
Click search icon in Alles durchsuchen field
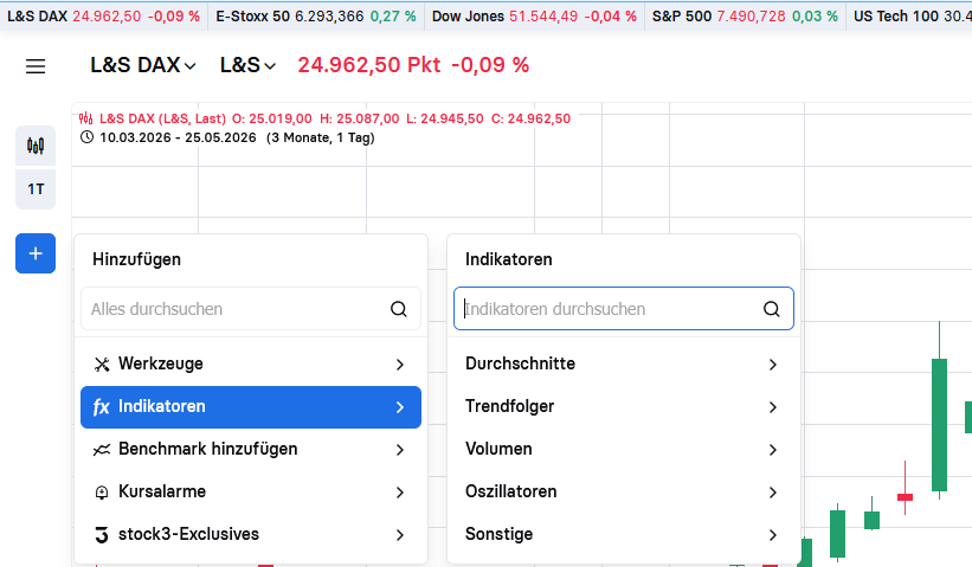[399, 309]
